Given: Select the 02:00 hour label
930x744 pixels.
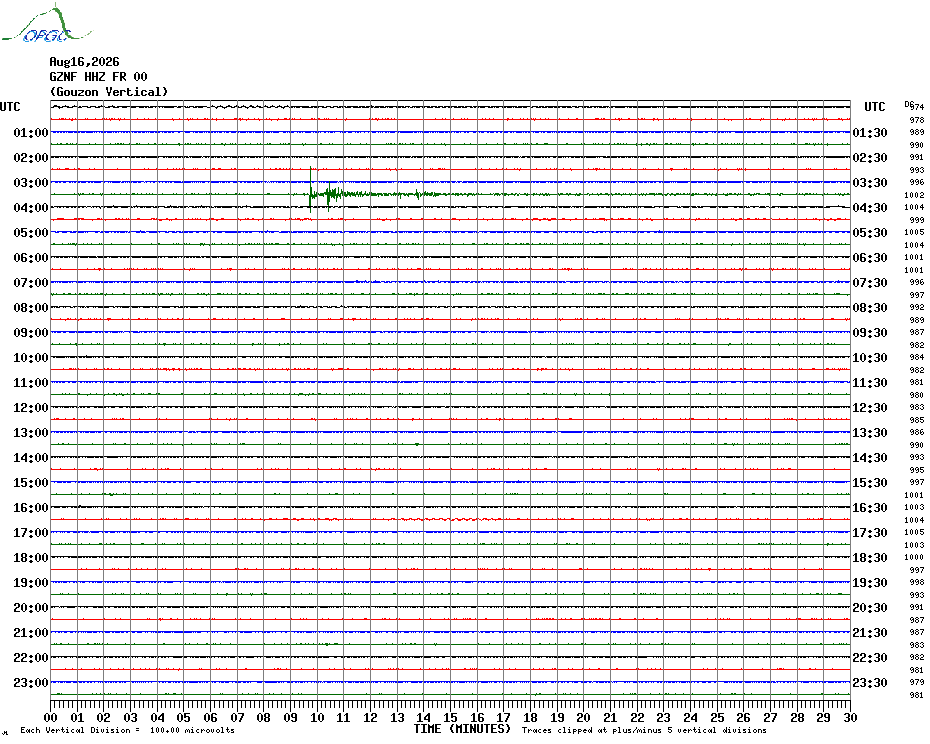Looking at the screenshot, I should 31,157.
